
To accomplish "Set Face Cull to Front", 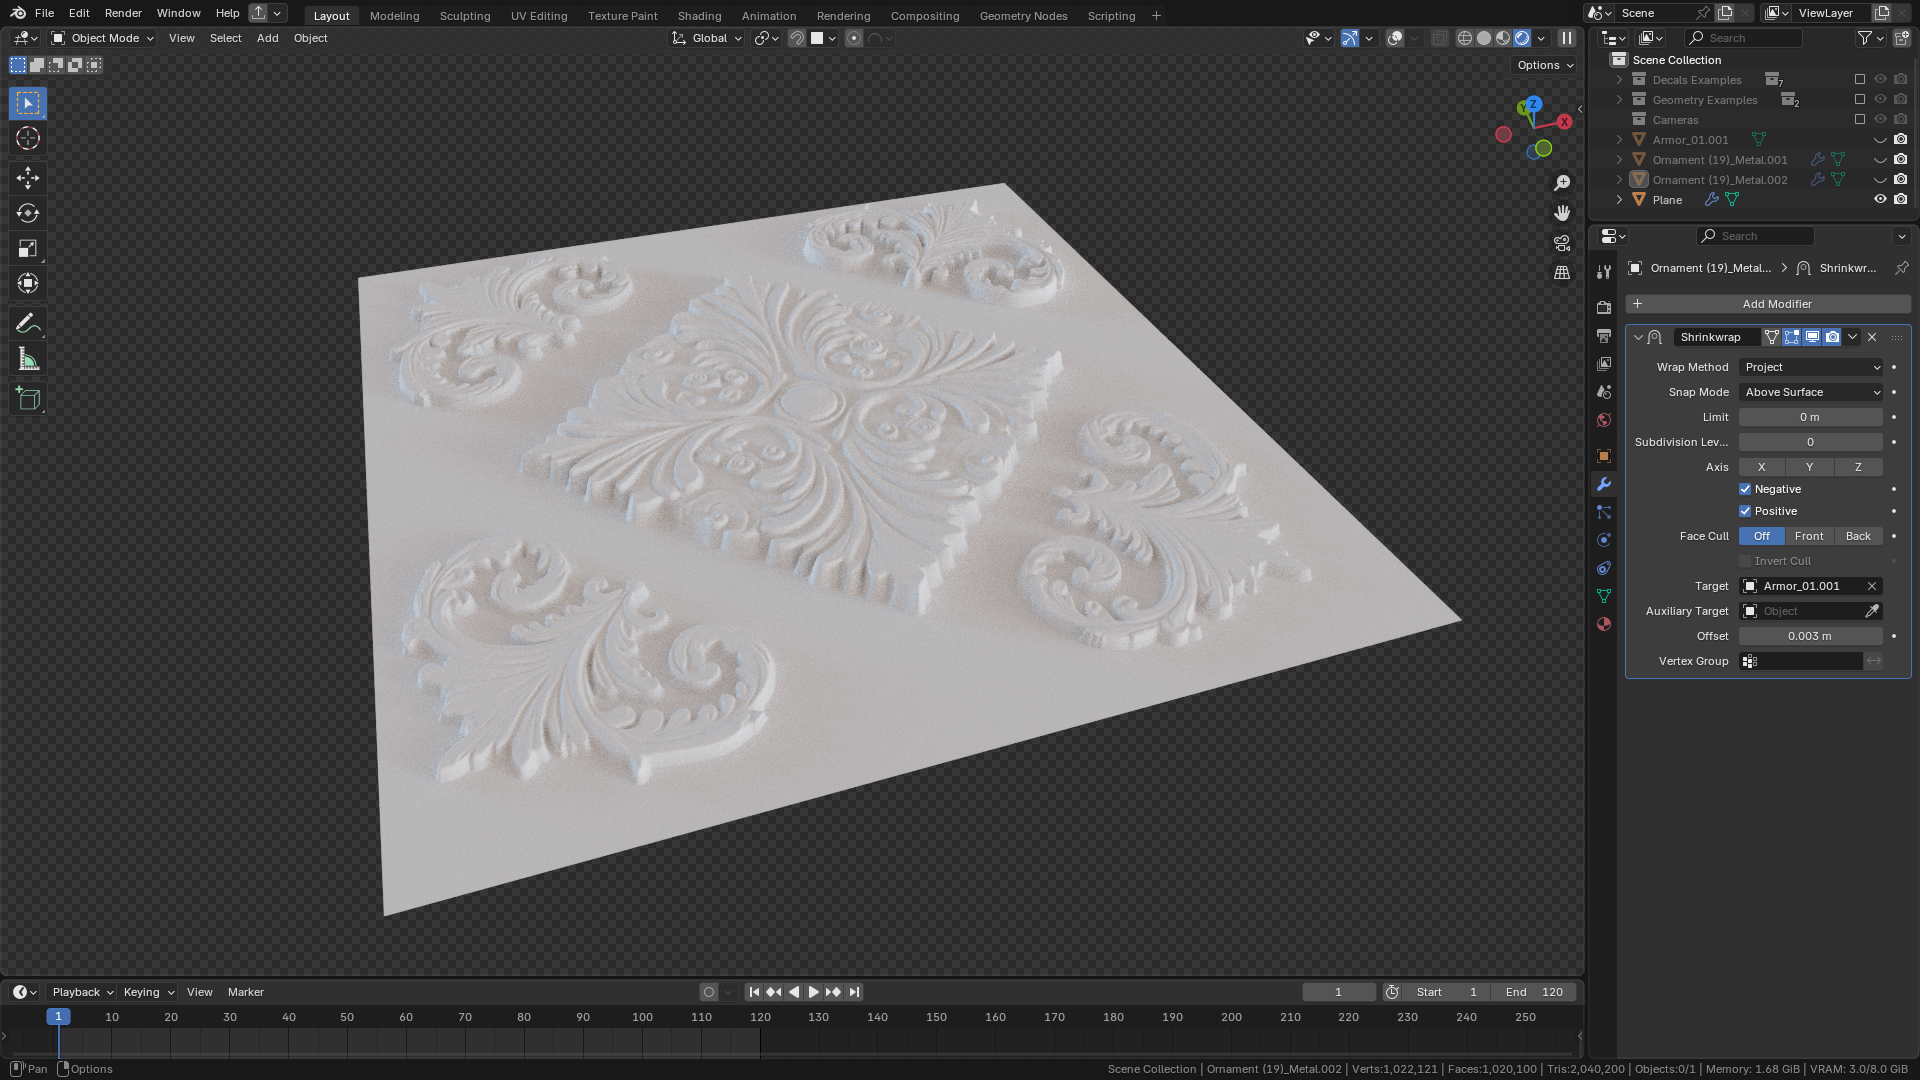I will [x=1809, y=536].
